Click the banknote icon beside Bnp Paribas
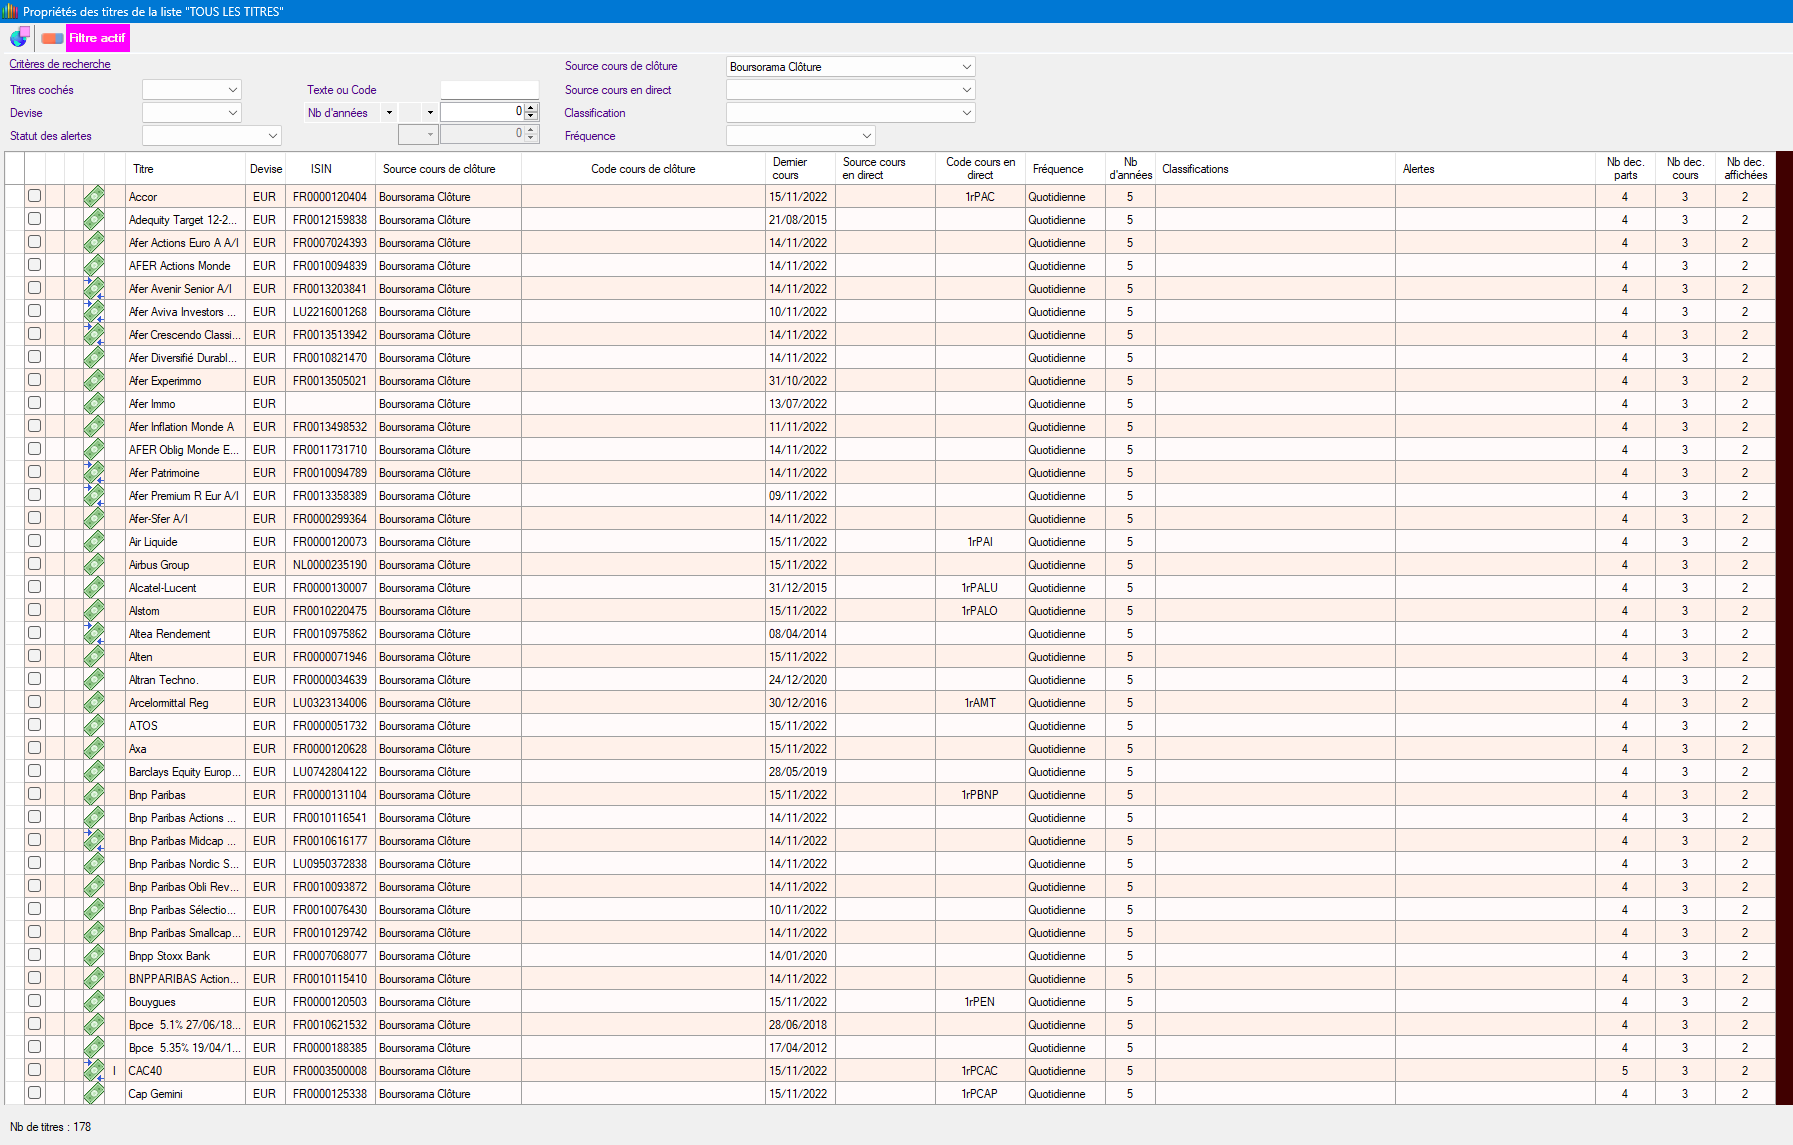The image size is (1793, 1145). 94,795
